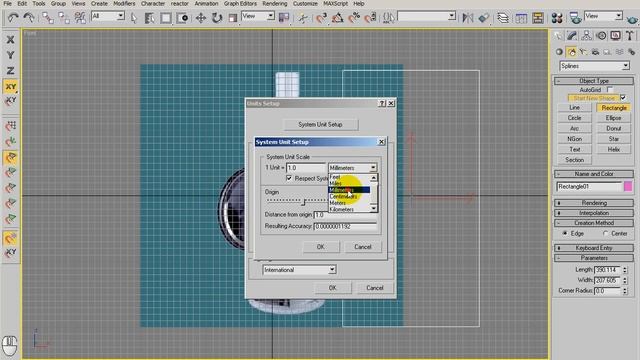640x360 pixels.
Task: Click the Undo arrow in main toolbar
Action: (x=13, y=18)
